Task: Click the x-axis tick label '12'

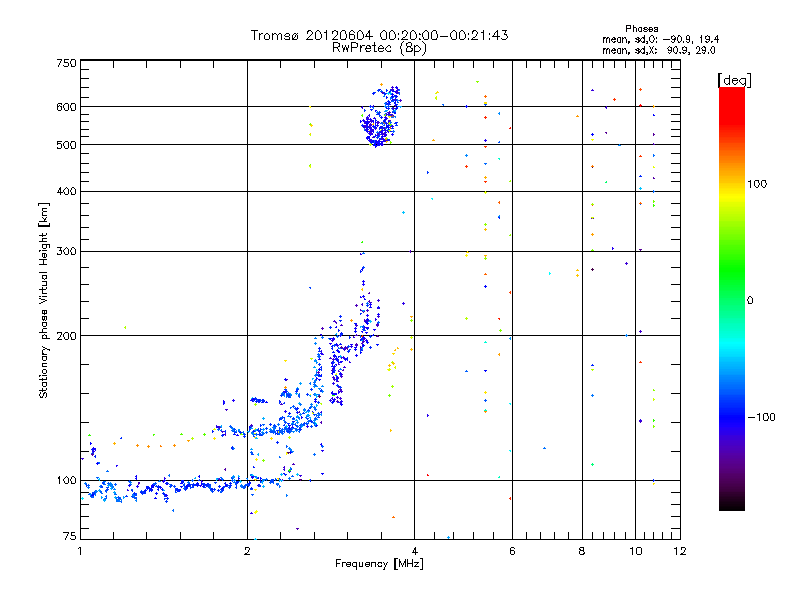Action: (680, 551)
